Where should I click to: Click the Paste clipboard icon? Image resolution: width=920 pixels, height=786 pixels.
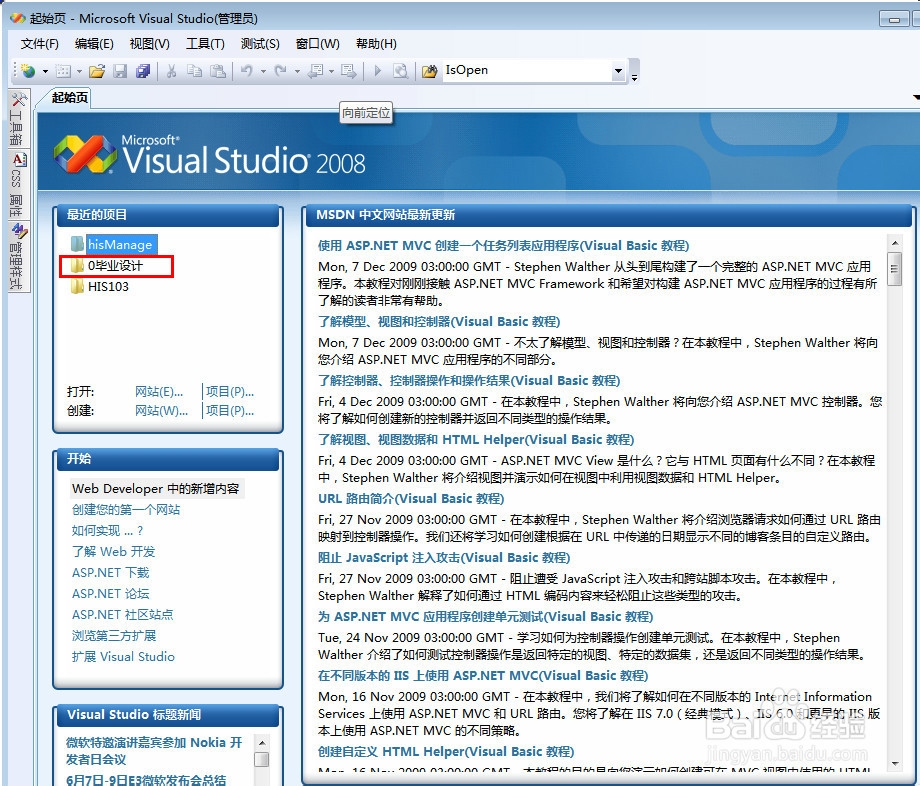(x=218, y=71)
